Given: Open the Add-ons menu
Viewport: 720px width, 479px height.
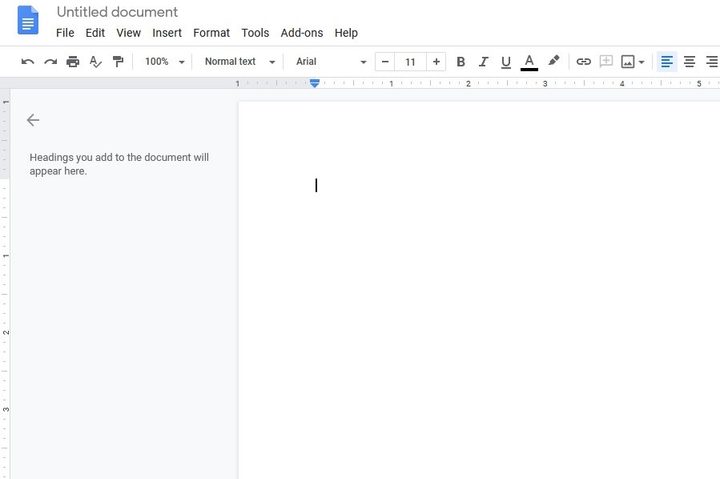Looking at the screenshot, I should [302, 33].
